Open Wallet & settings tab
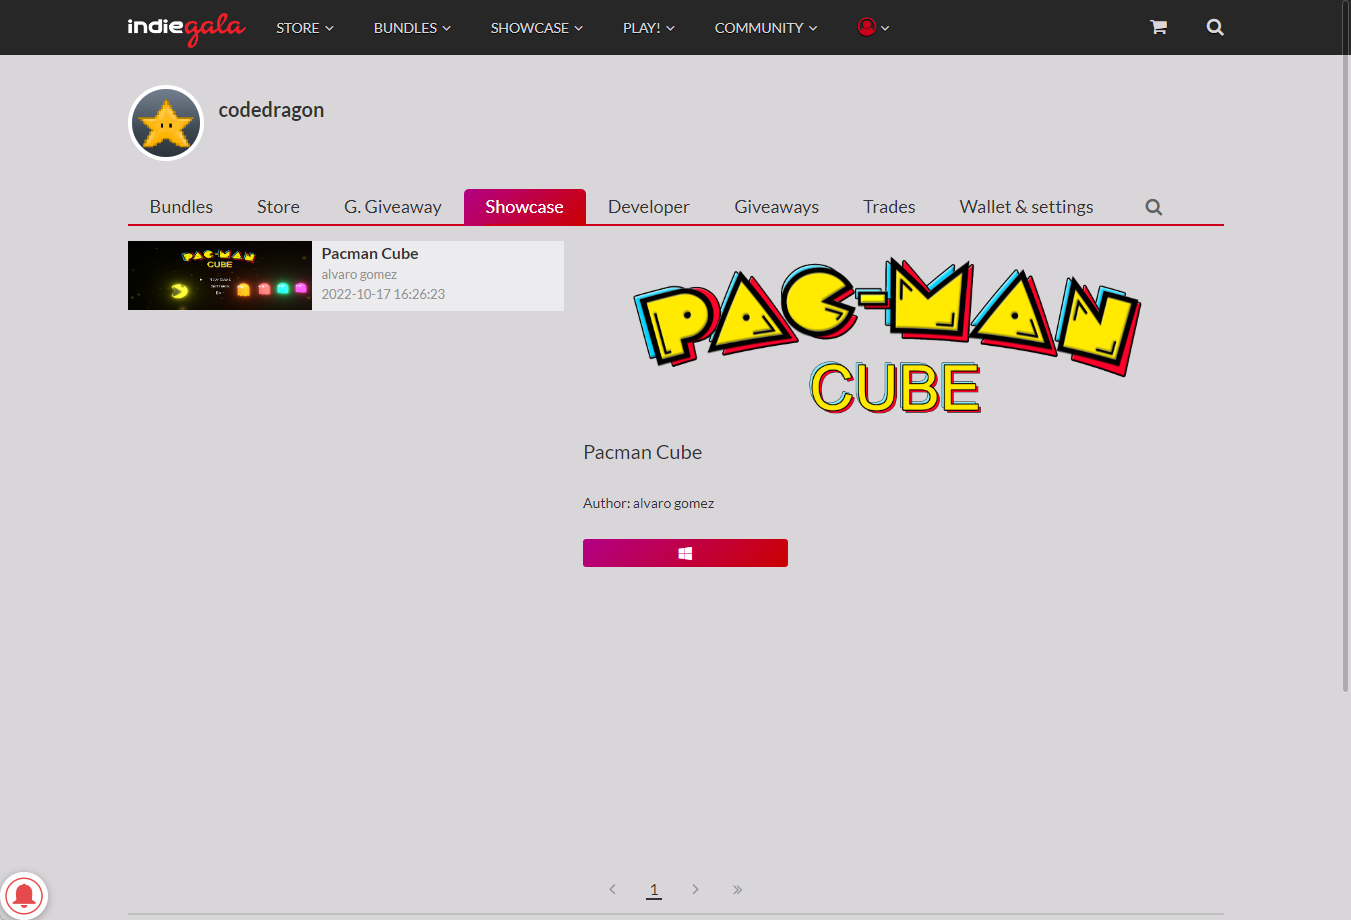Screen dimensions: 1351x920 tap(1026, 207)
